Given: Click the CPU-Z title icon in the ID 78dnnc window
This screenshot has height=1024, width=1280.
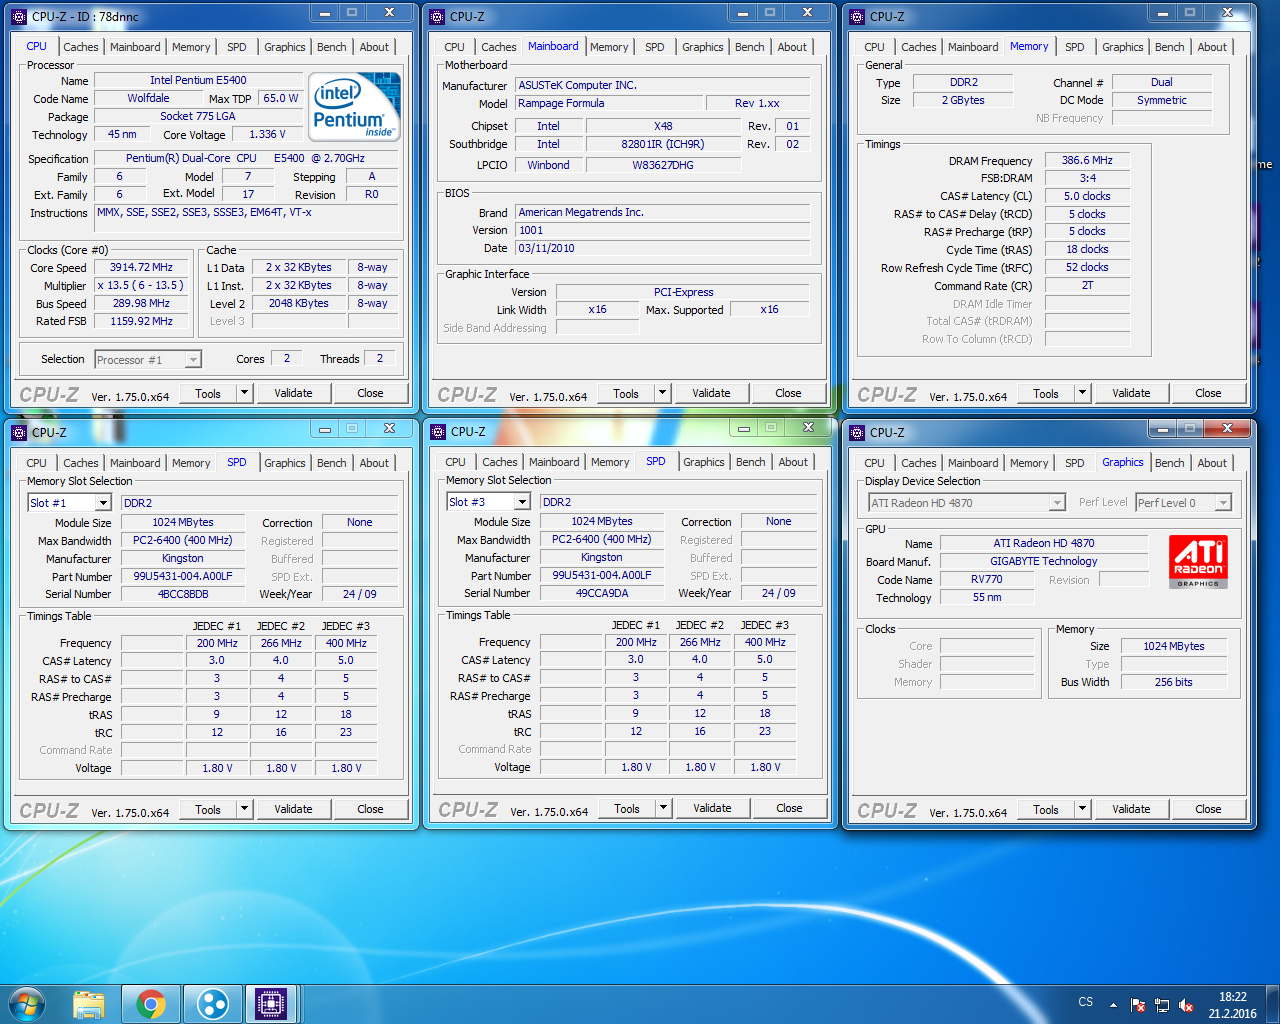Looking at the screenshot, I should 18,16.
